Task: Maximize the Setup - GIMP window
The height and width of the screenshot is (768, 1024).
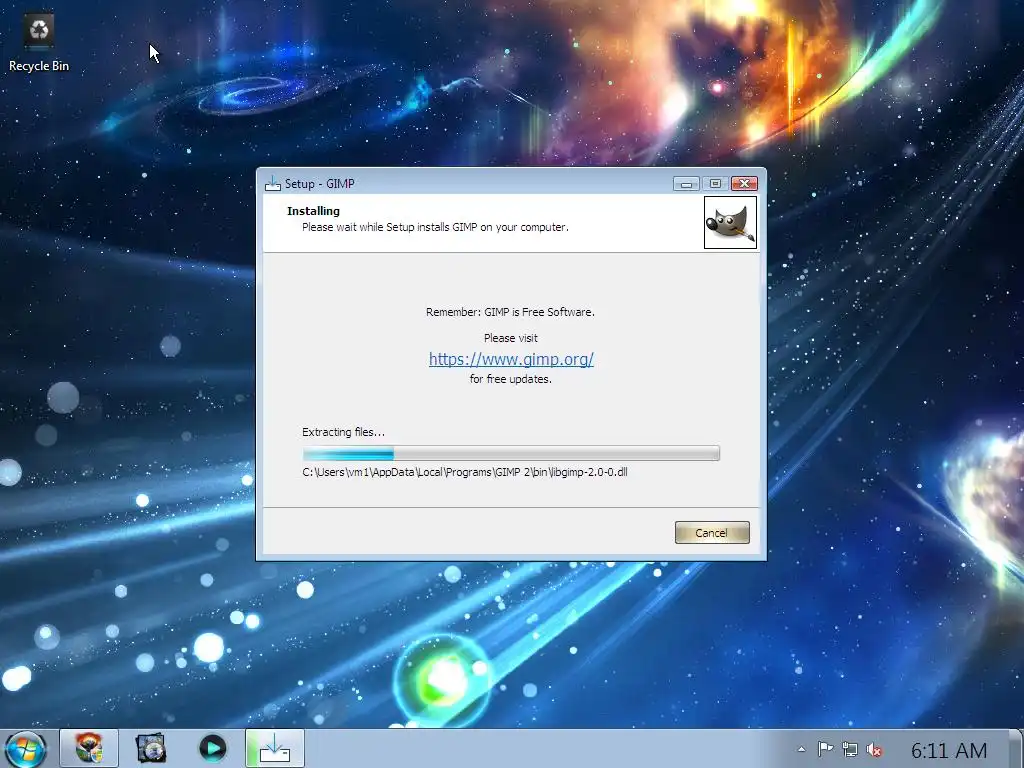Action: (715, 184)
